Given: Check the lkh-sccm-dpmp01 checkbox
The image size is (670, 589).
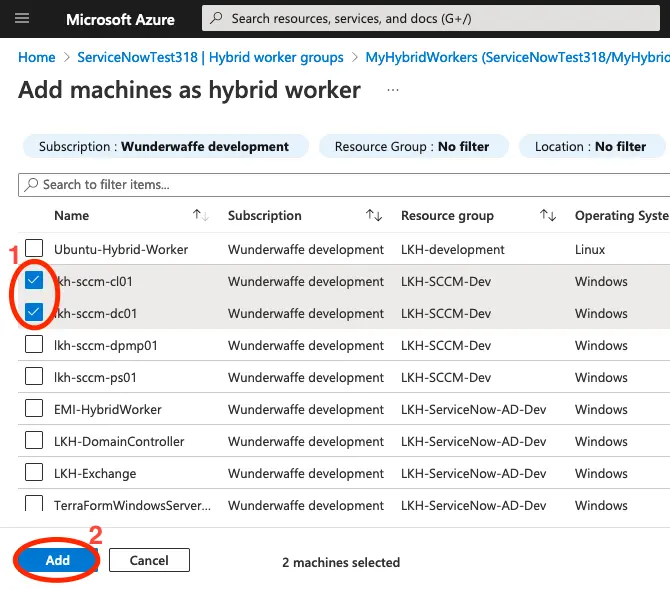Looking at the screenshot, I should click(x=34, y=344).
